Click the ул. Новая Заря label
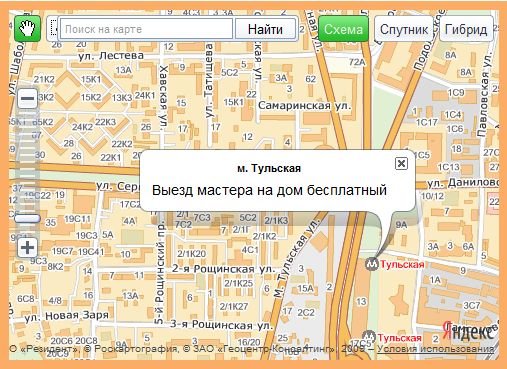The width and height of the screenshot is (507, 369). pyautogui.click(x=67, y=315)
